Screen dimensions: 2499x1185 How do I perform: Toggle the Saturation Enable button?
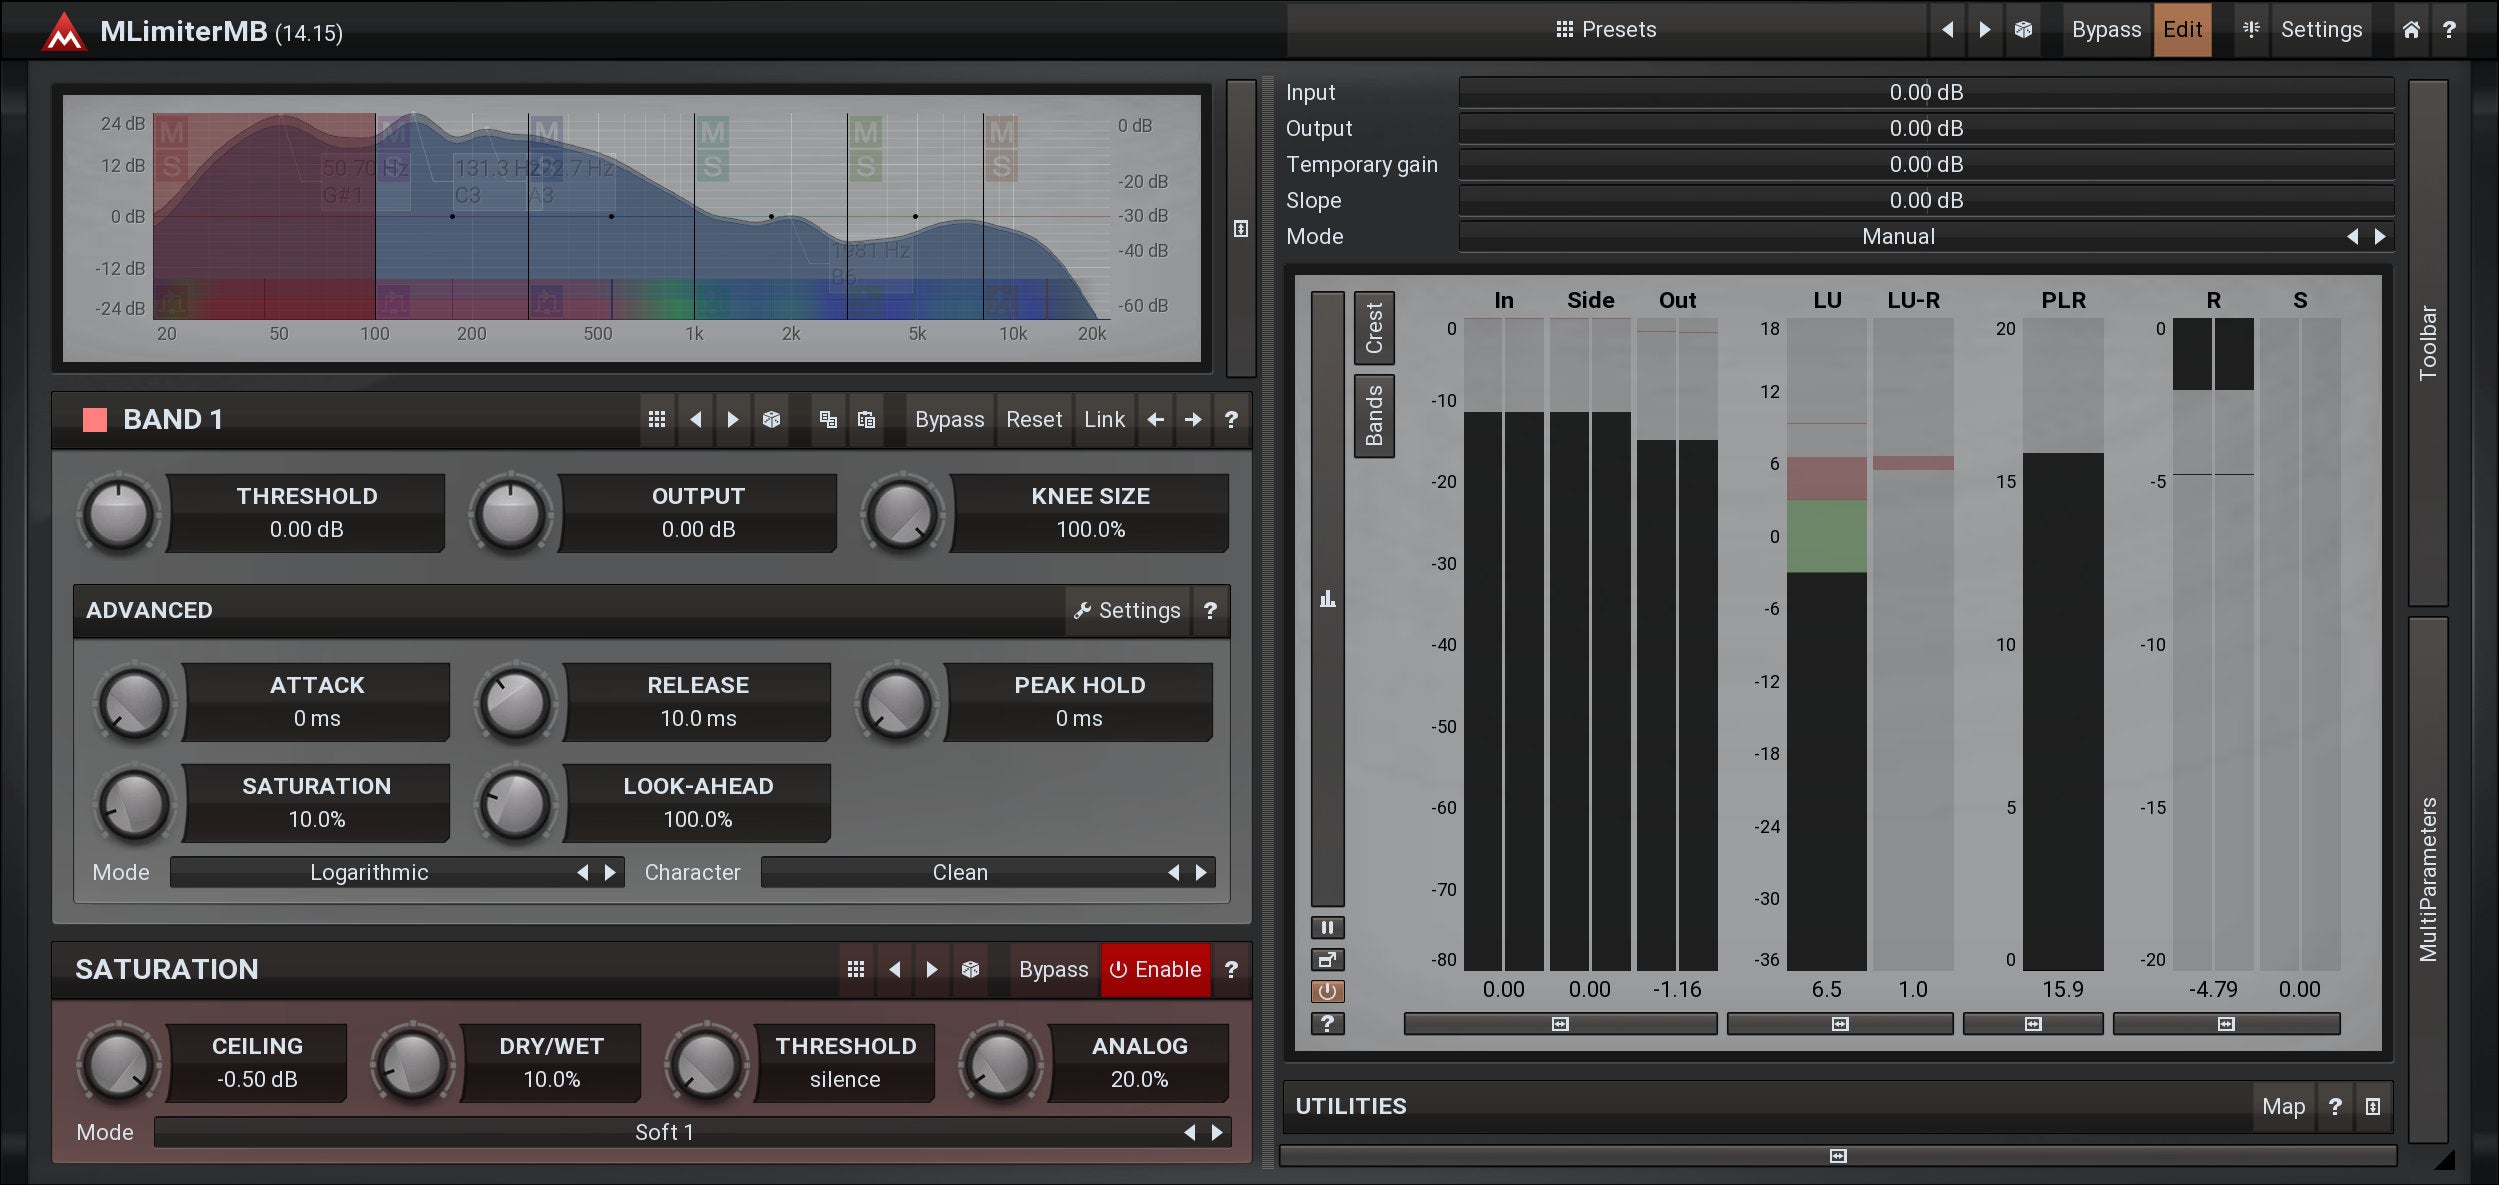click(1155, 969)
